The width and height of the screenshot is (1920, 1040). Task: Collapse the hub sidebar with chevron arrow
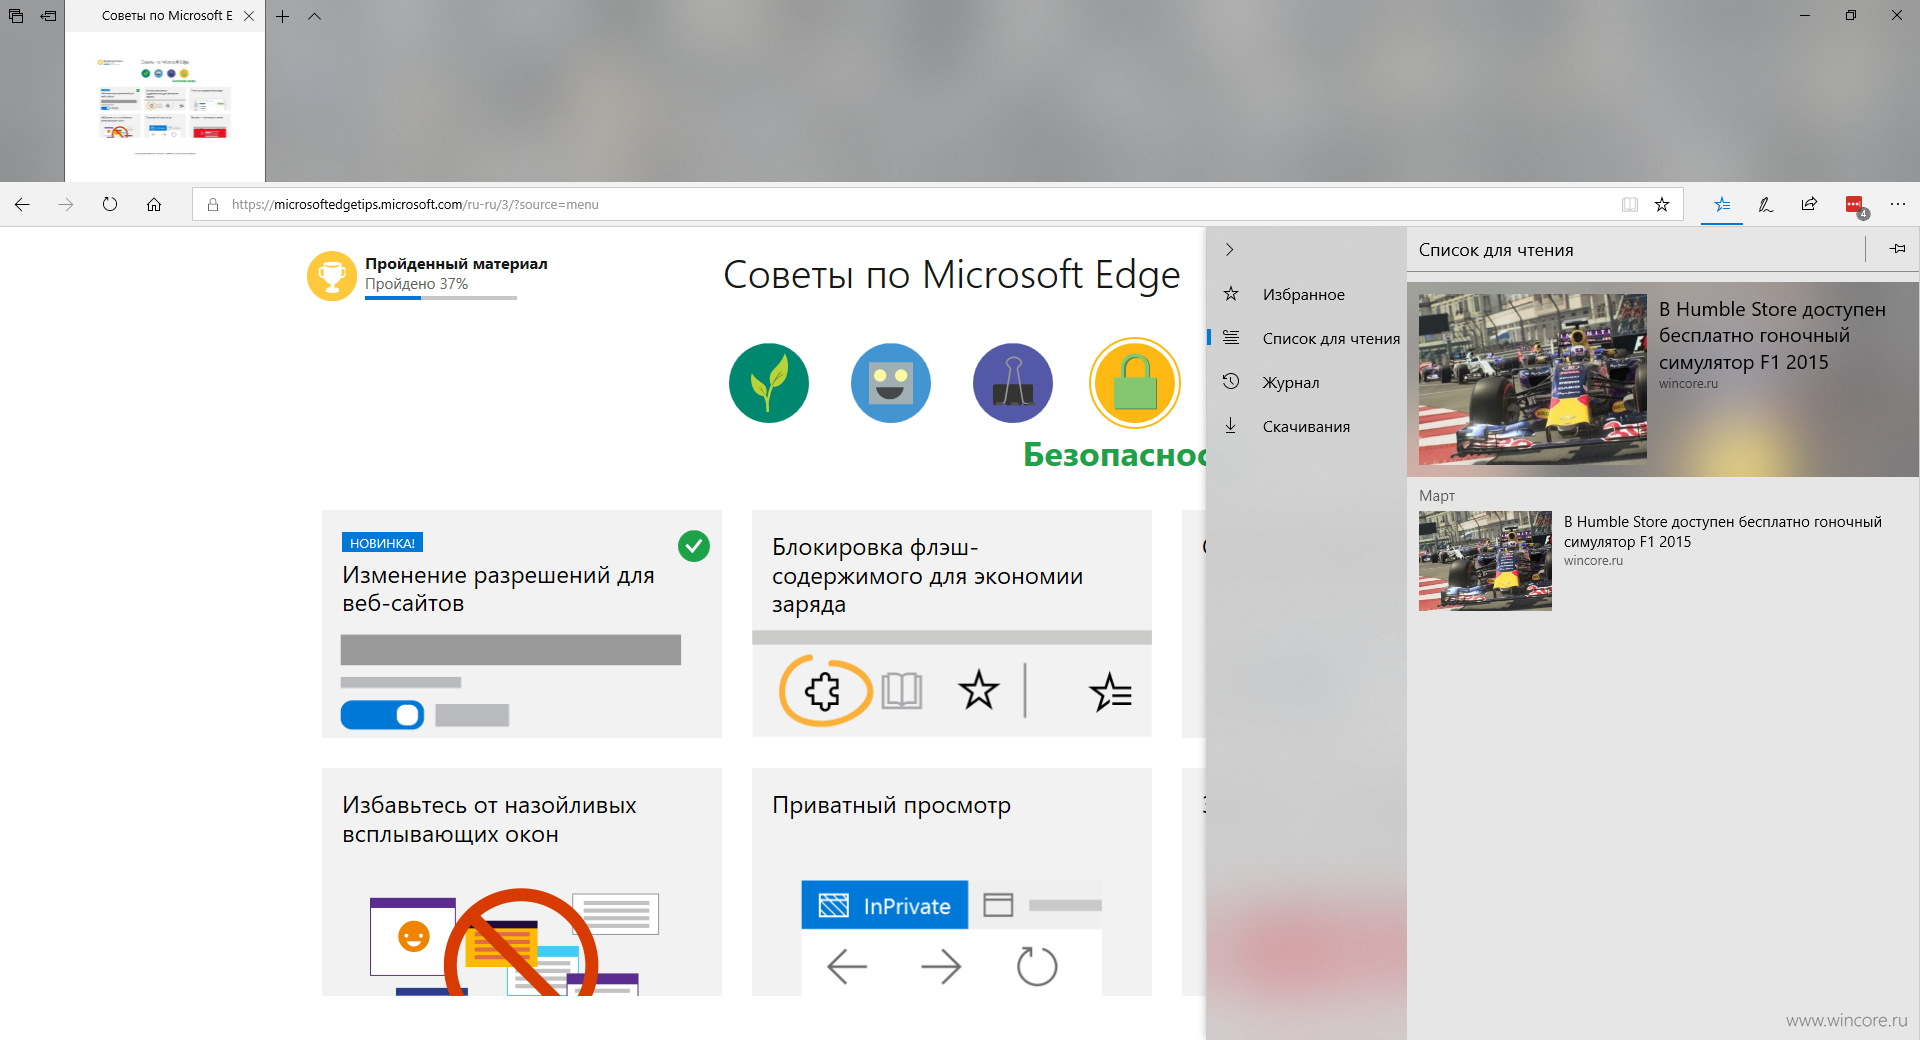pos(1230,249)
